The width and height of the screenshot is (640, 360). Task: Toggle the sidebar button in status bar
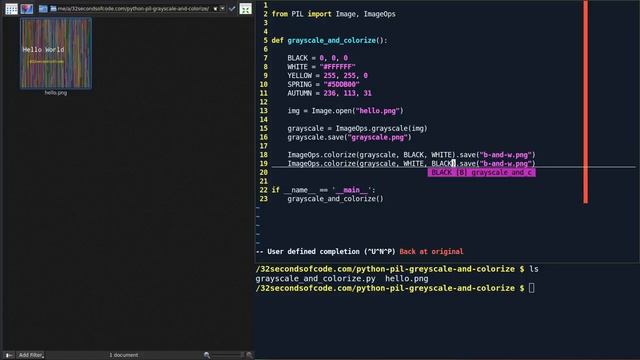tap(9, 355)
